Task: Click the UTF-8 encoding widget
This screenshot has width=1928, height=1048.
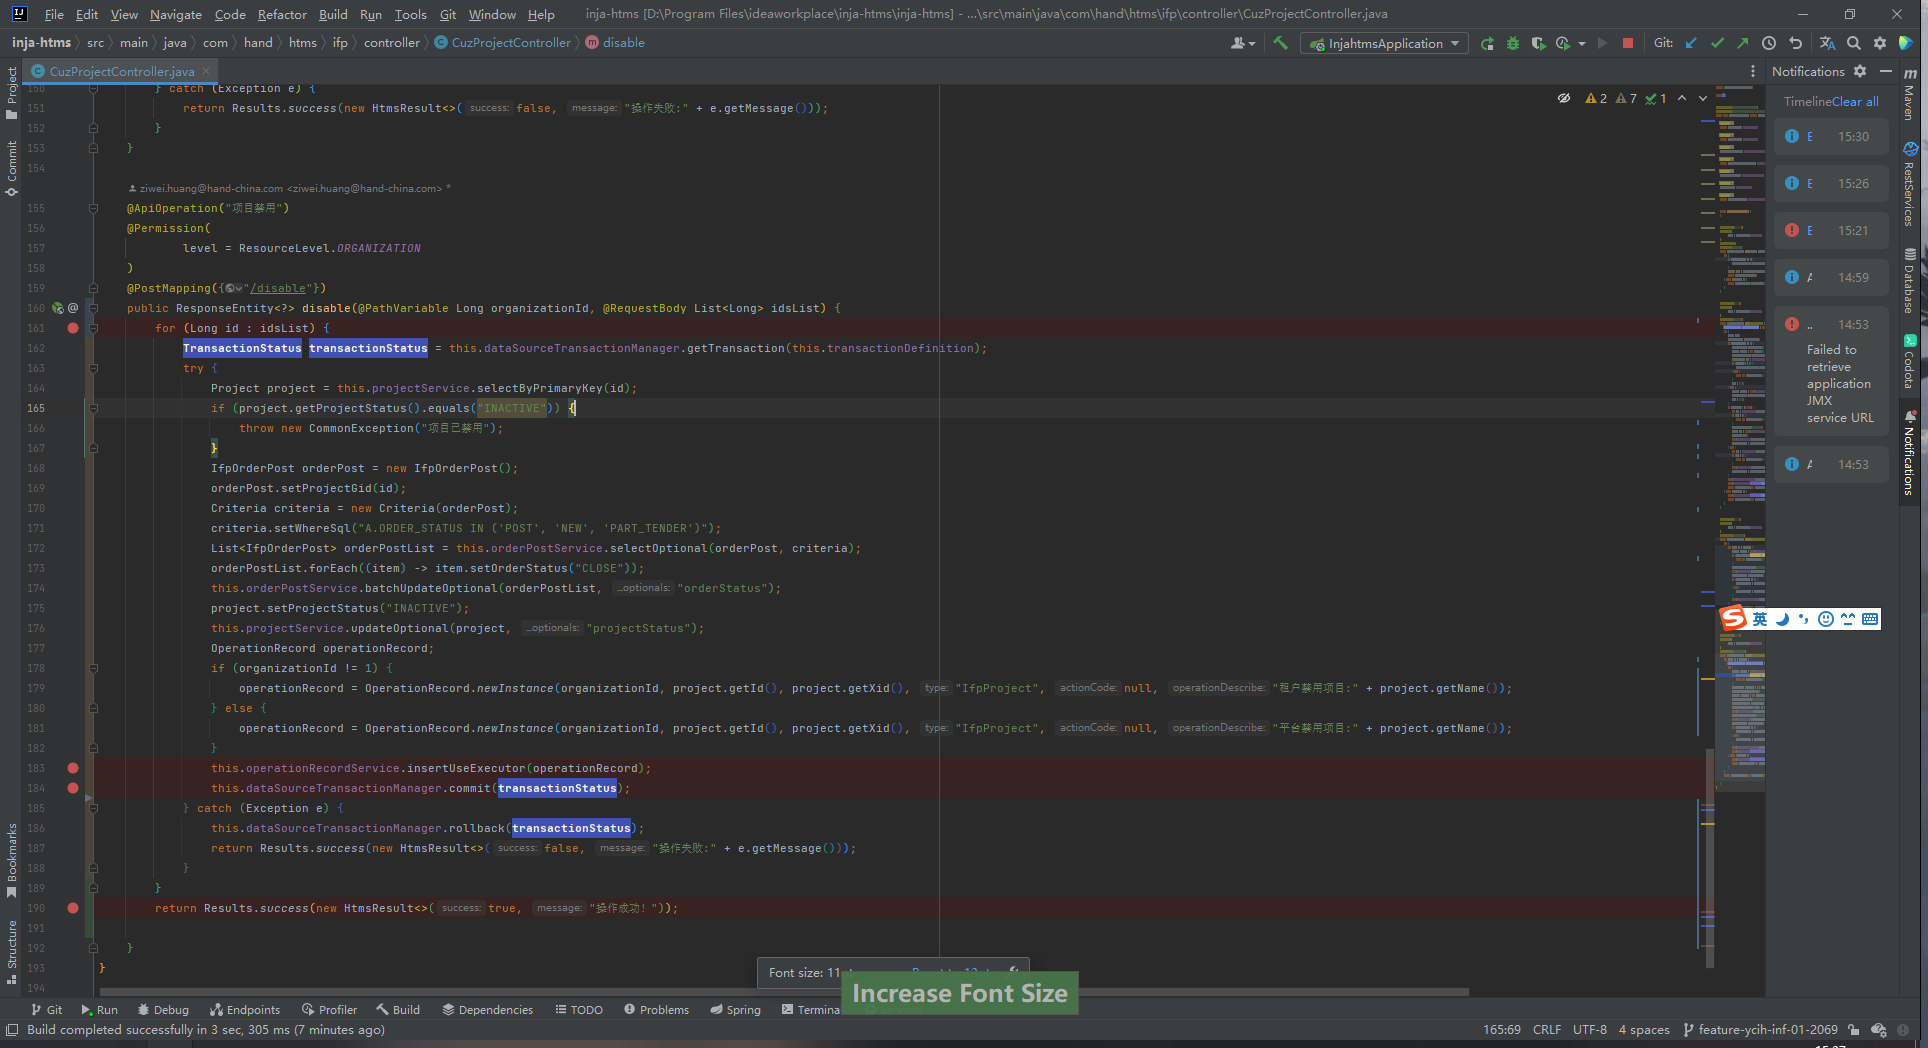Action: coord(1590,1030)
